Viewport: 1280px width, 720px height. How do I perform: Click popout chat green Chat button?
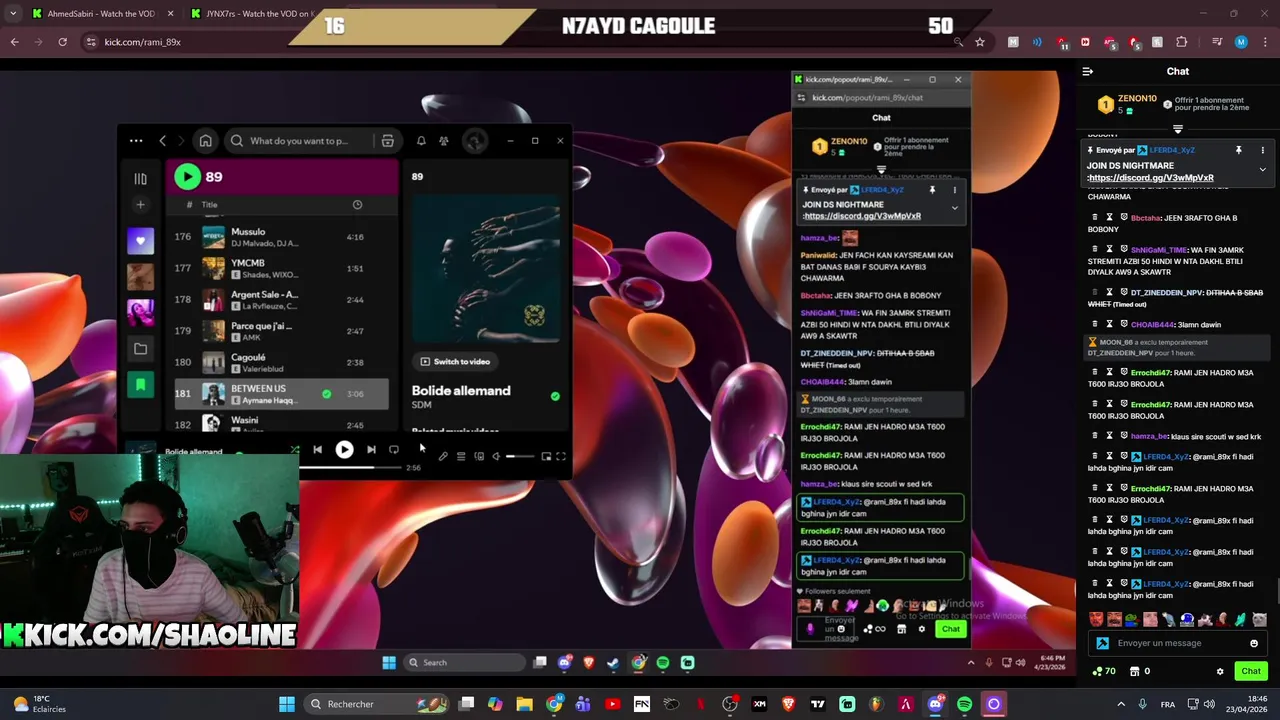950,629
